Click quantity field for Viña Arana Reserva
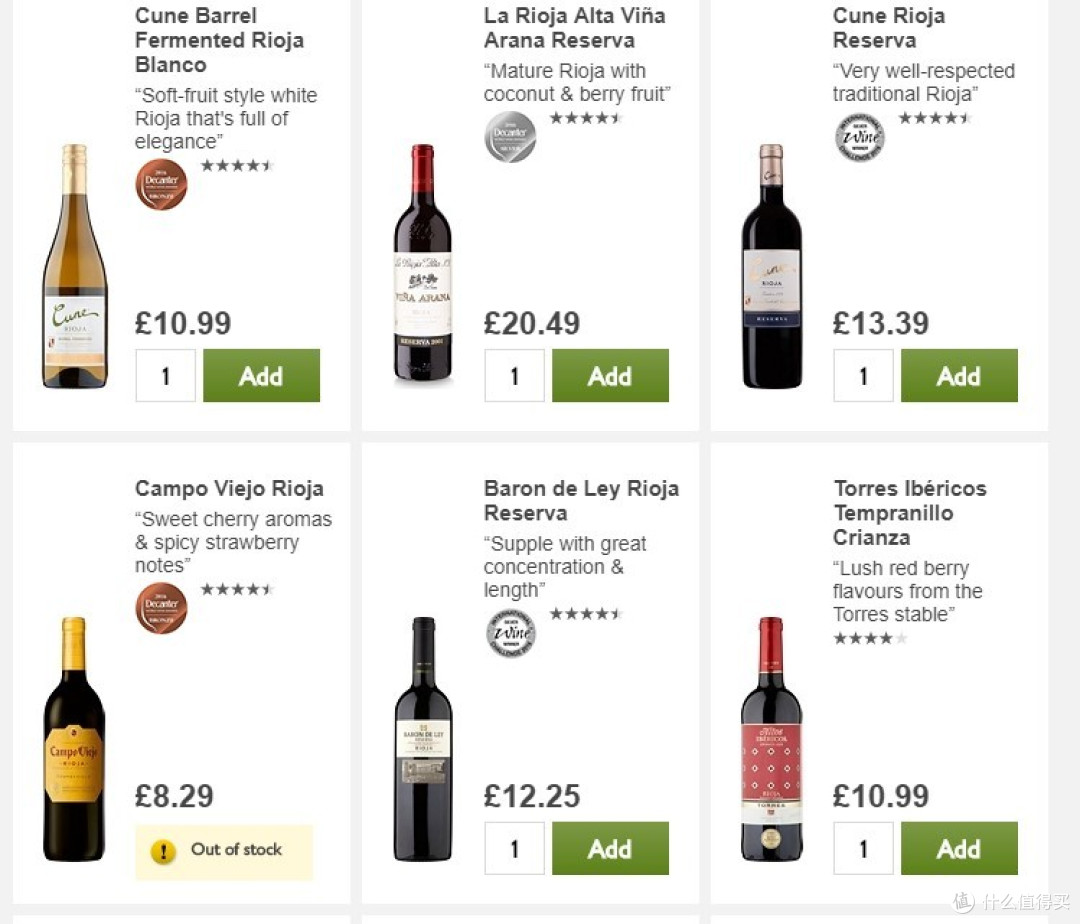Screen dimensions: 1080x924 515,375
